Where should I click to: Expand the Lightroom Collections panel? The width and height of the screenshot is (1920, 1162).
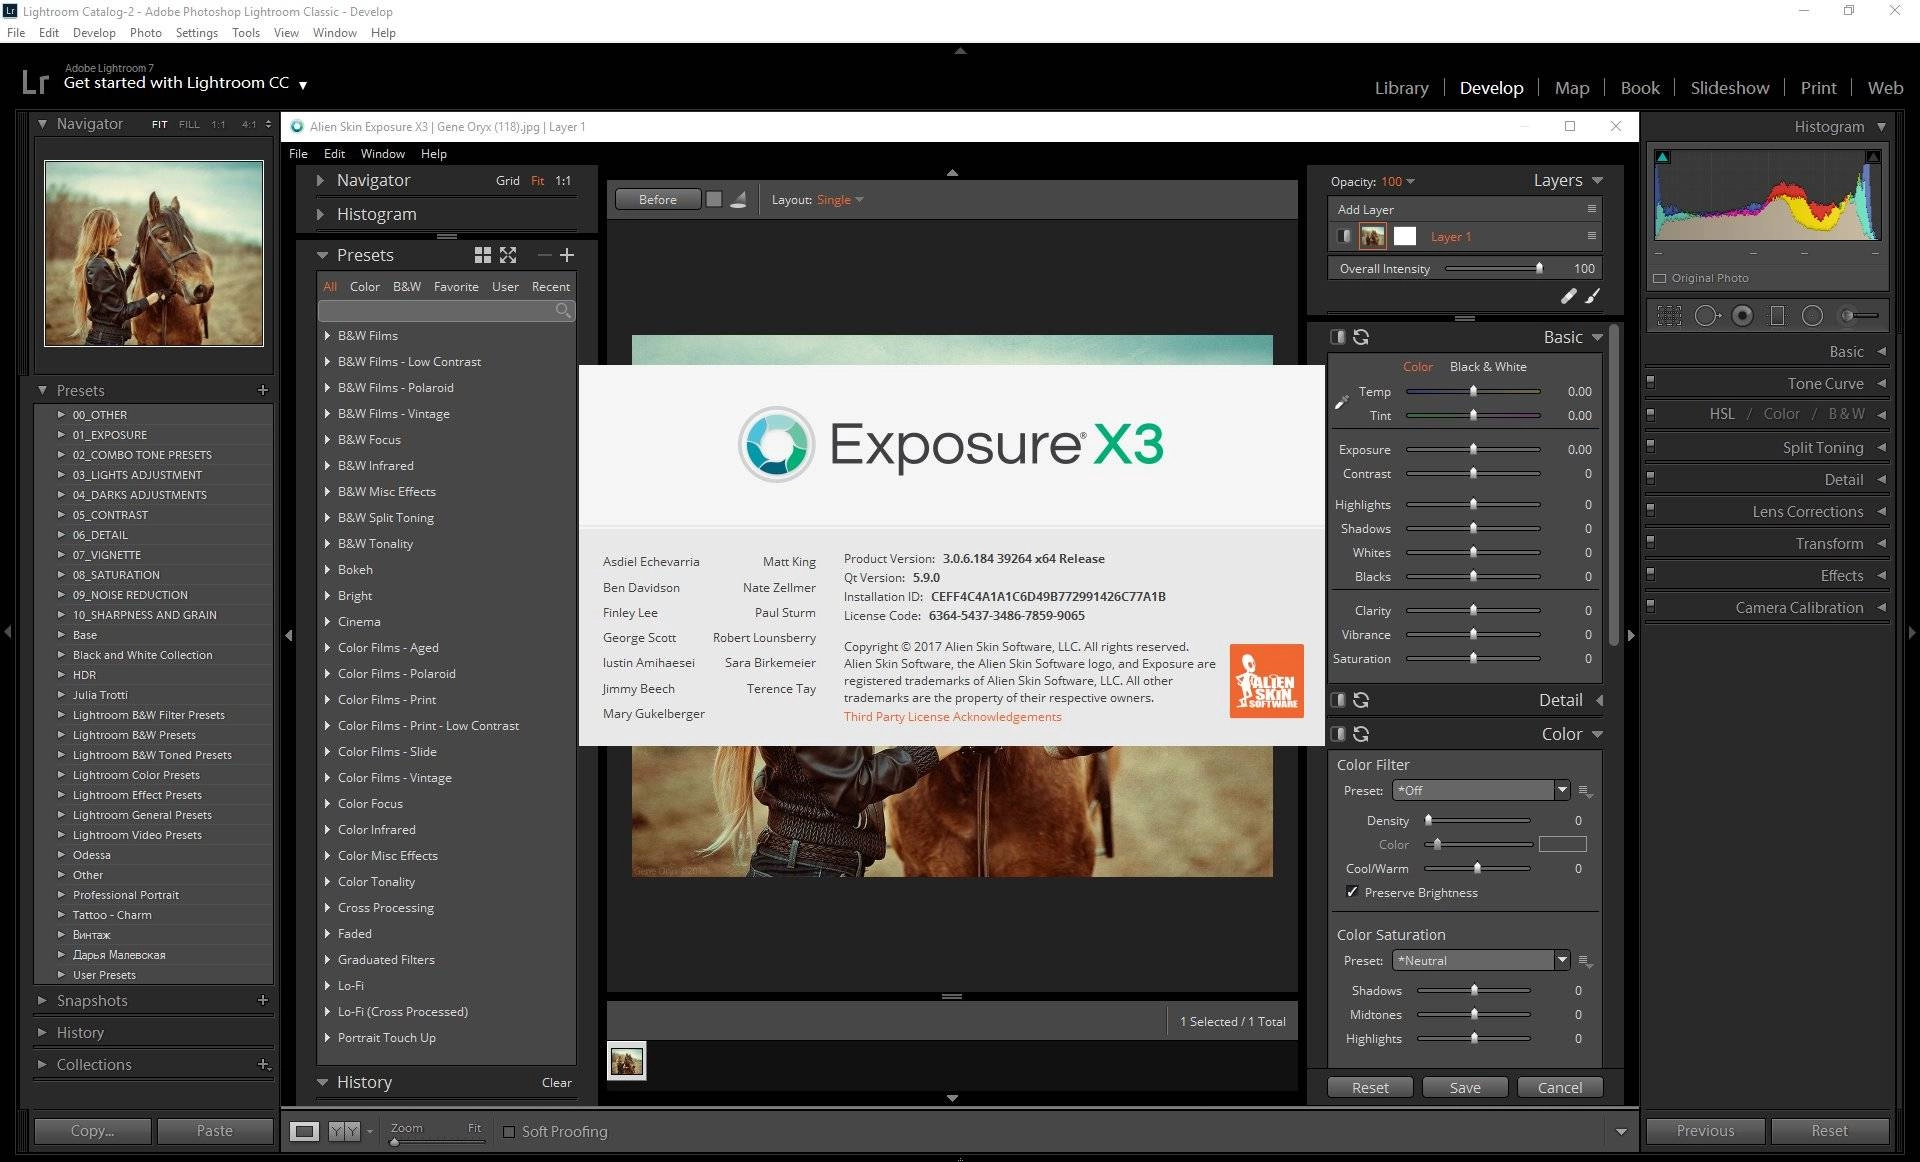(x=42, y=1064)
